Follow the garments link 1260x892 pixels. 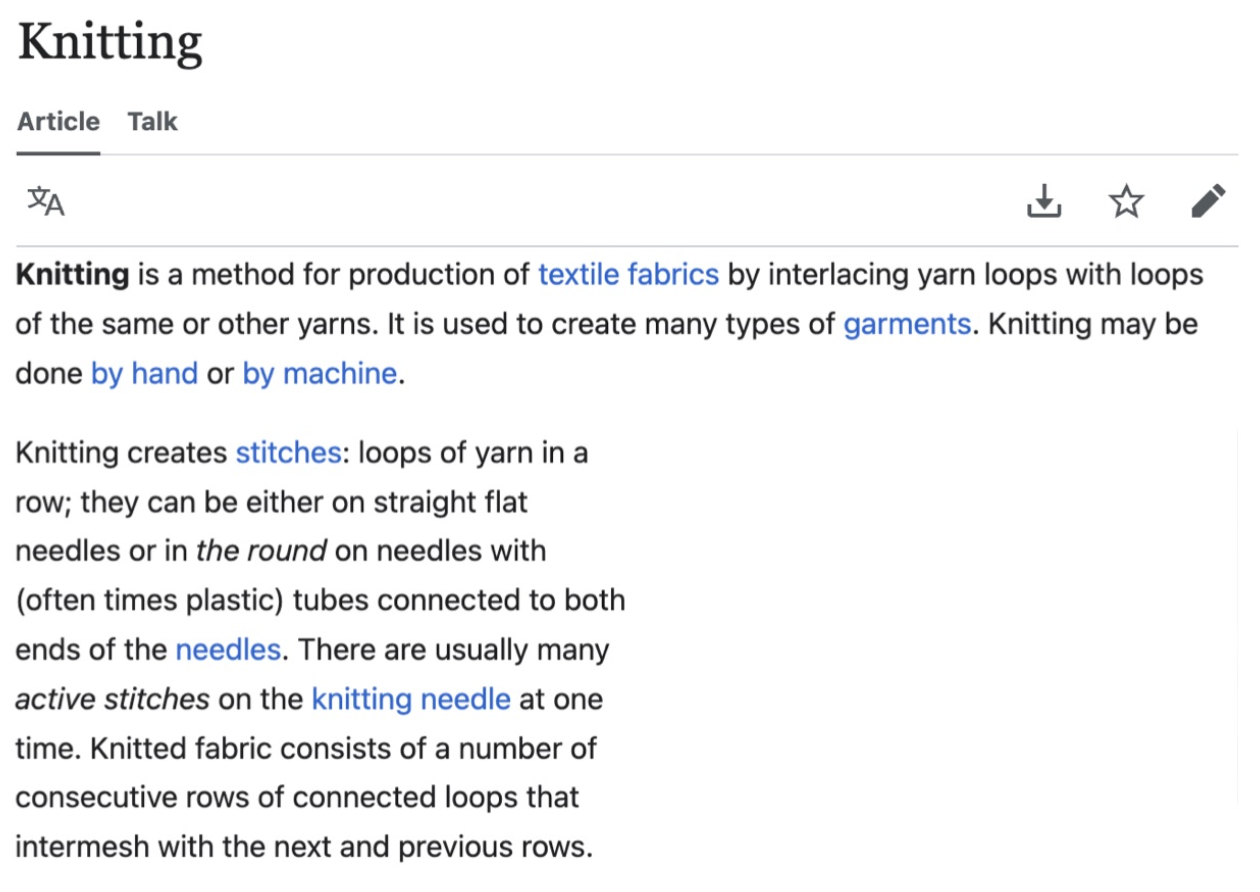coord(907,324)
